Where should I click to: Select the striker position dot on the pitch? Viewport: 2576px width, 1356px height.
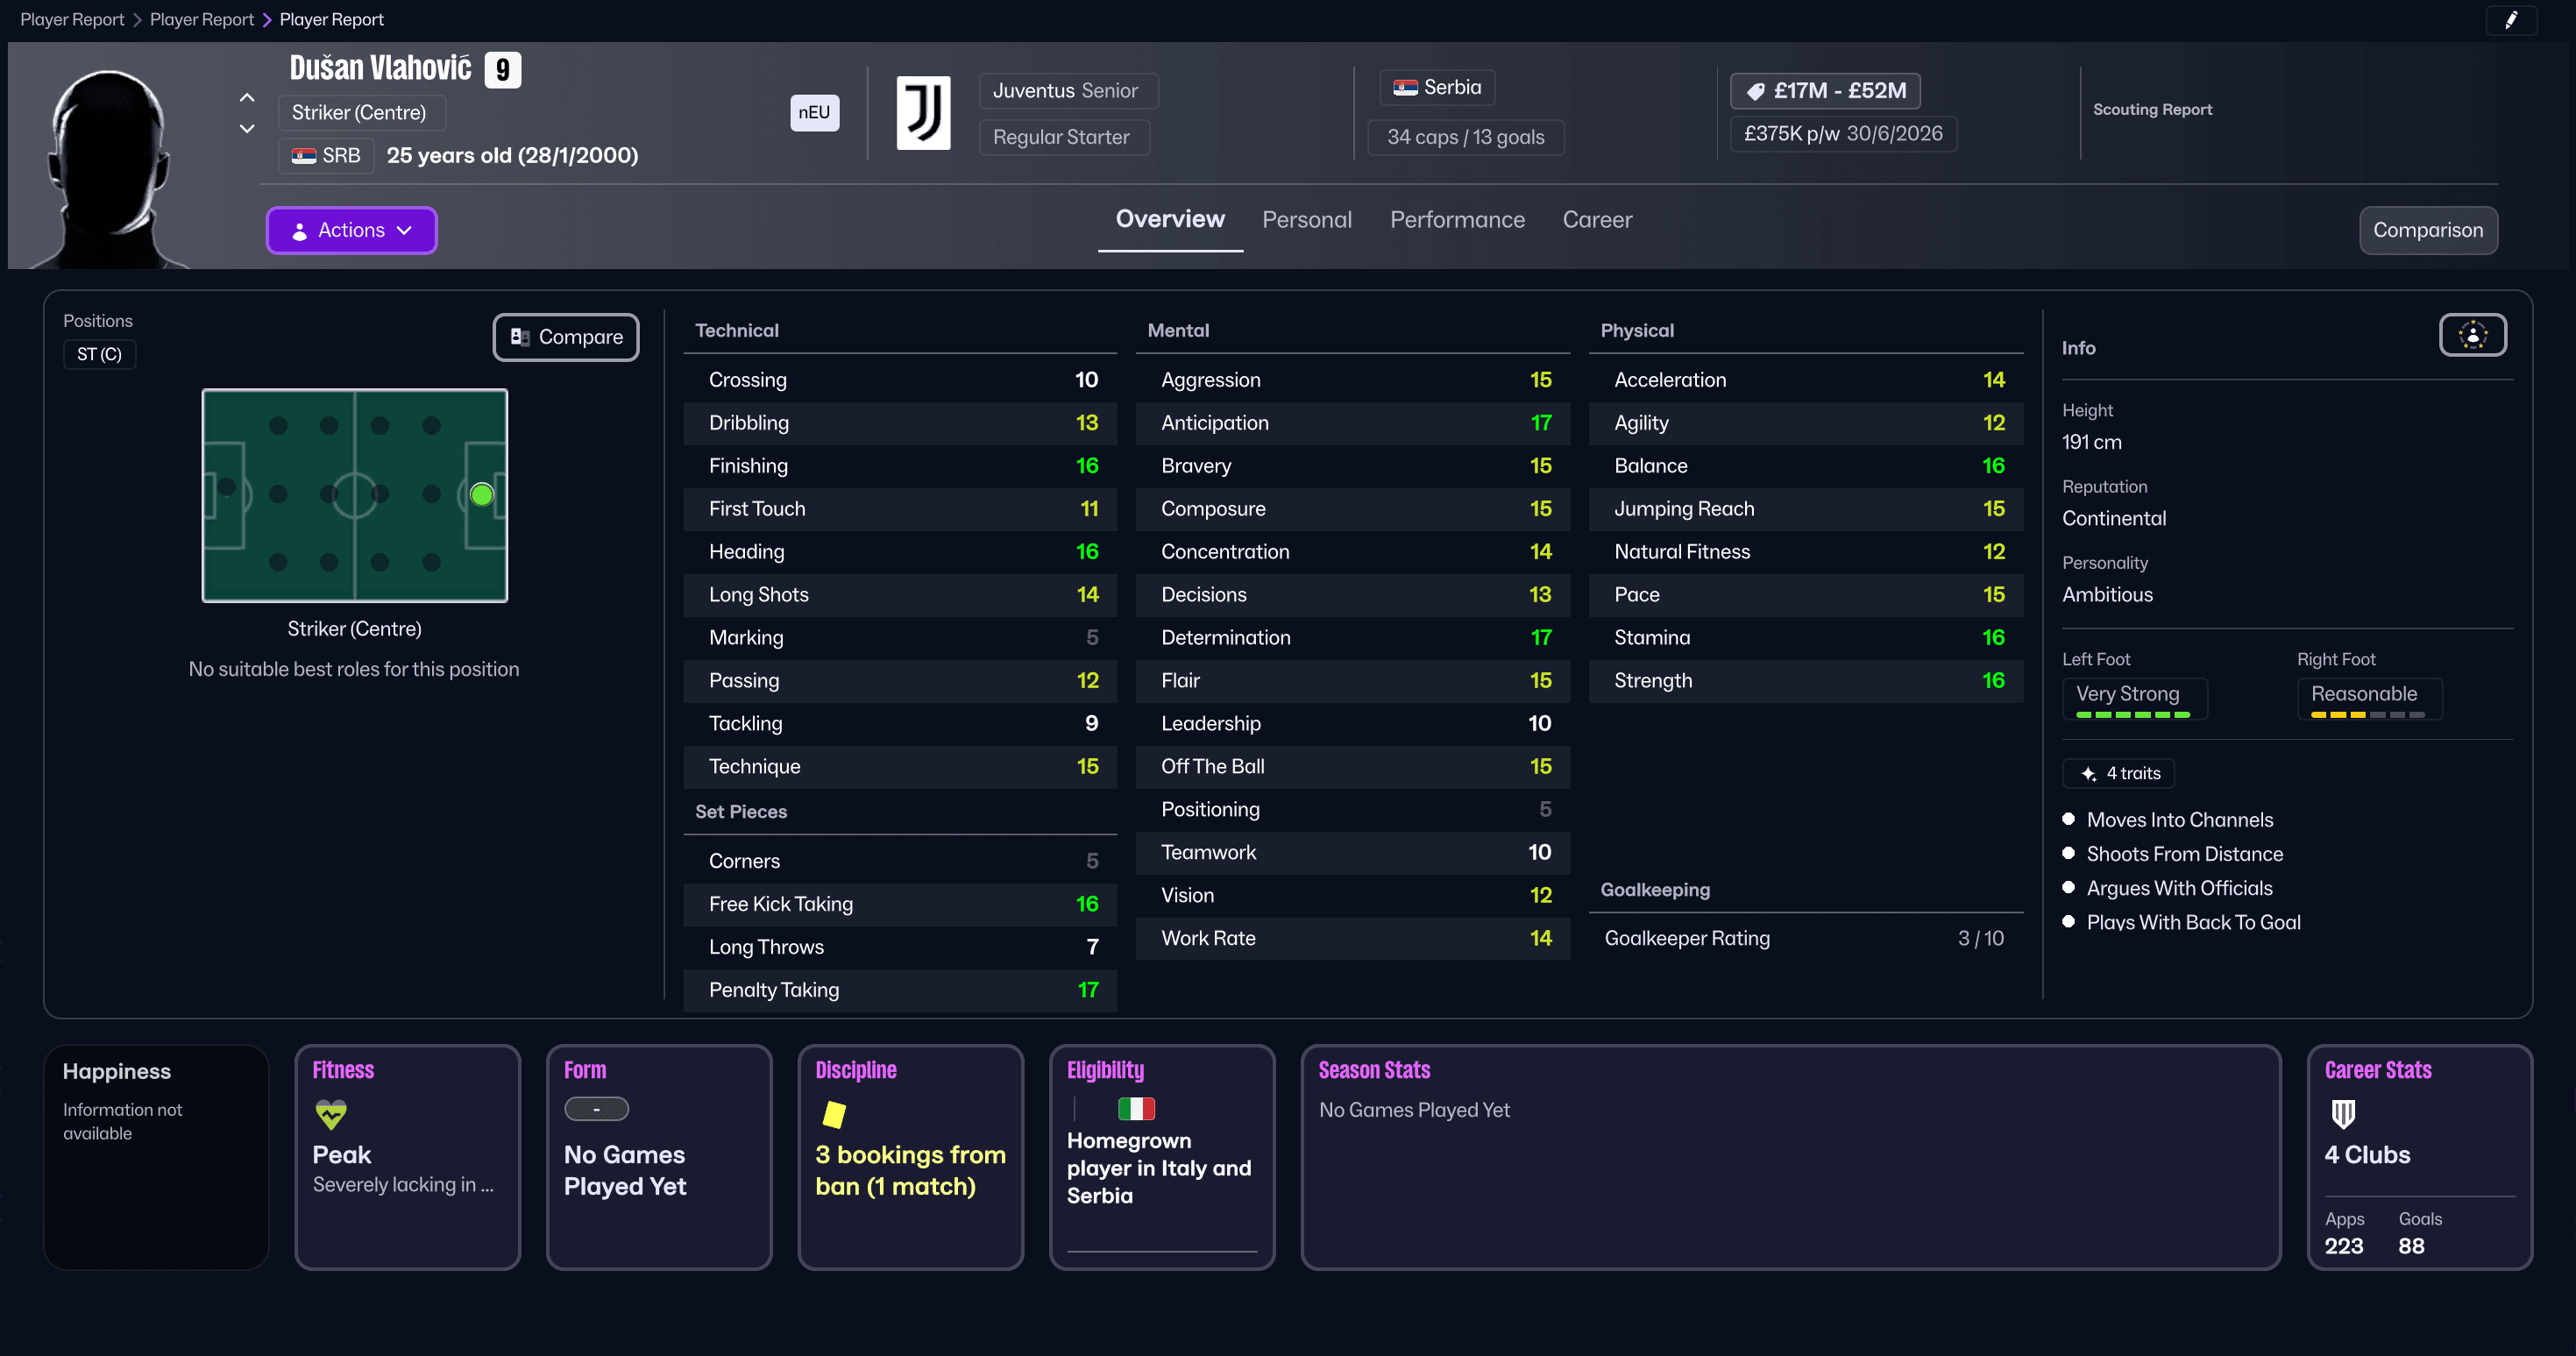[481, 494]
